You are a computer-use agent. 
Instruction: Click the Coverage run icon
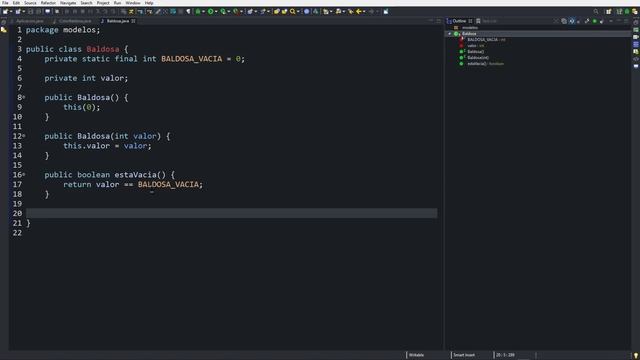pyautogui.click(x=223, y=11)
